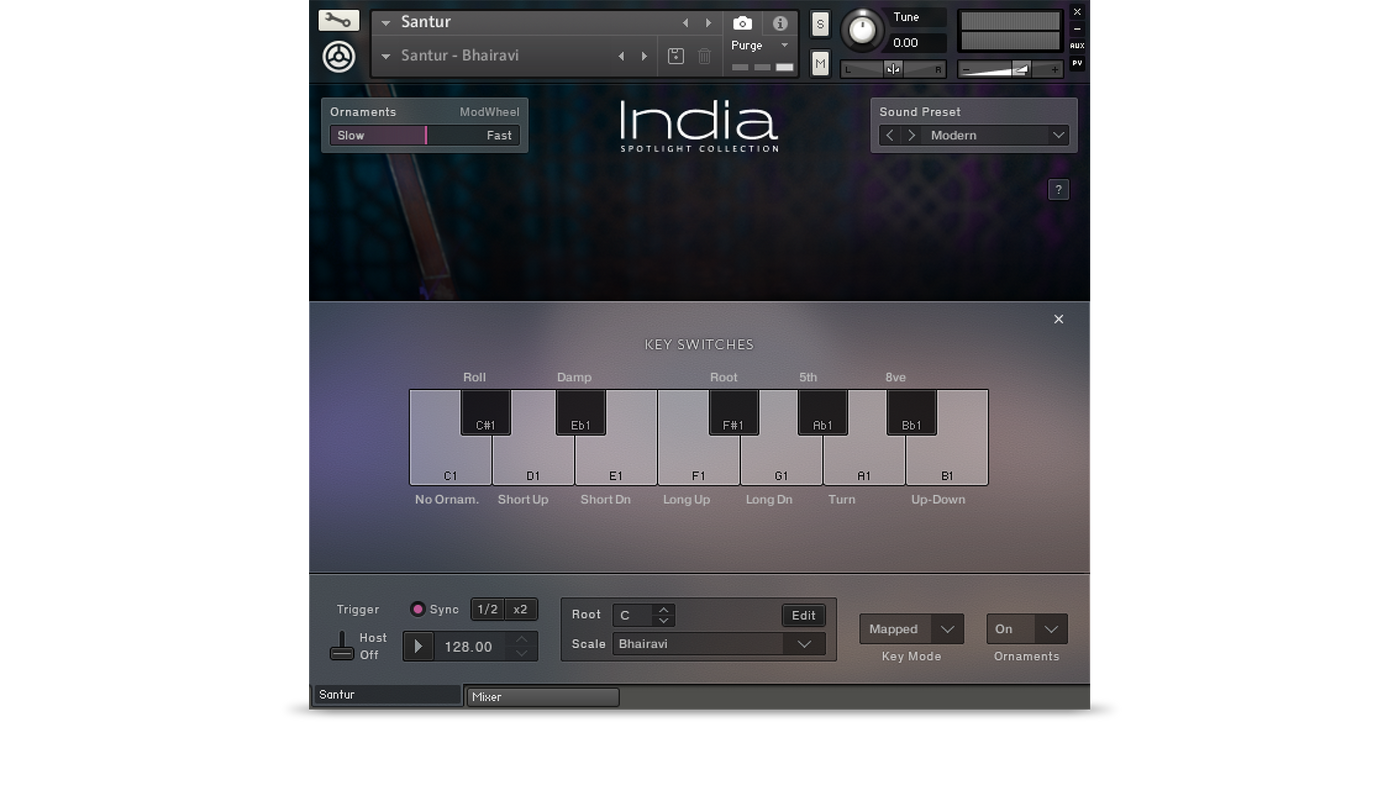Screen dimensions: 1400x804
Task: Open instrument info with the i icon
Action: [780, 23]
